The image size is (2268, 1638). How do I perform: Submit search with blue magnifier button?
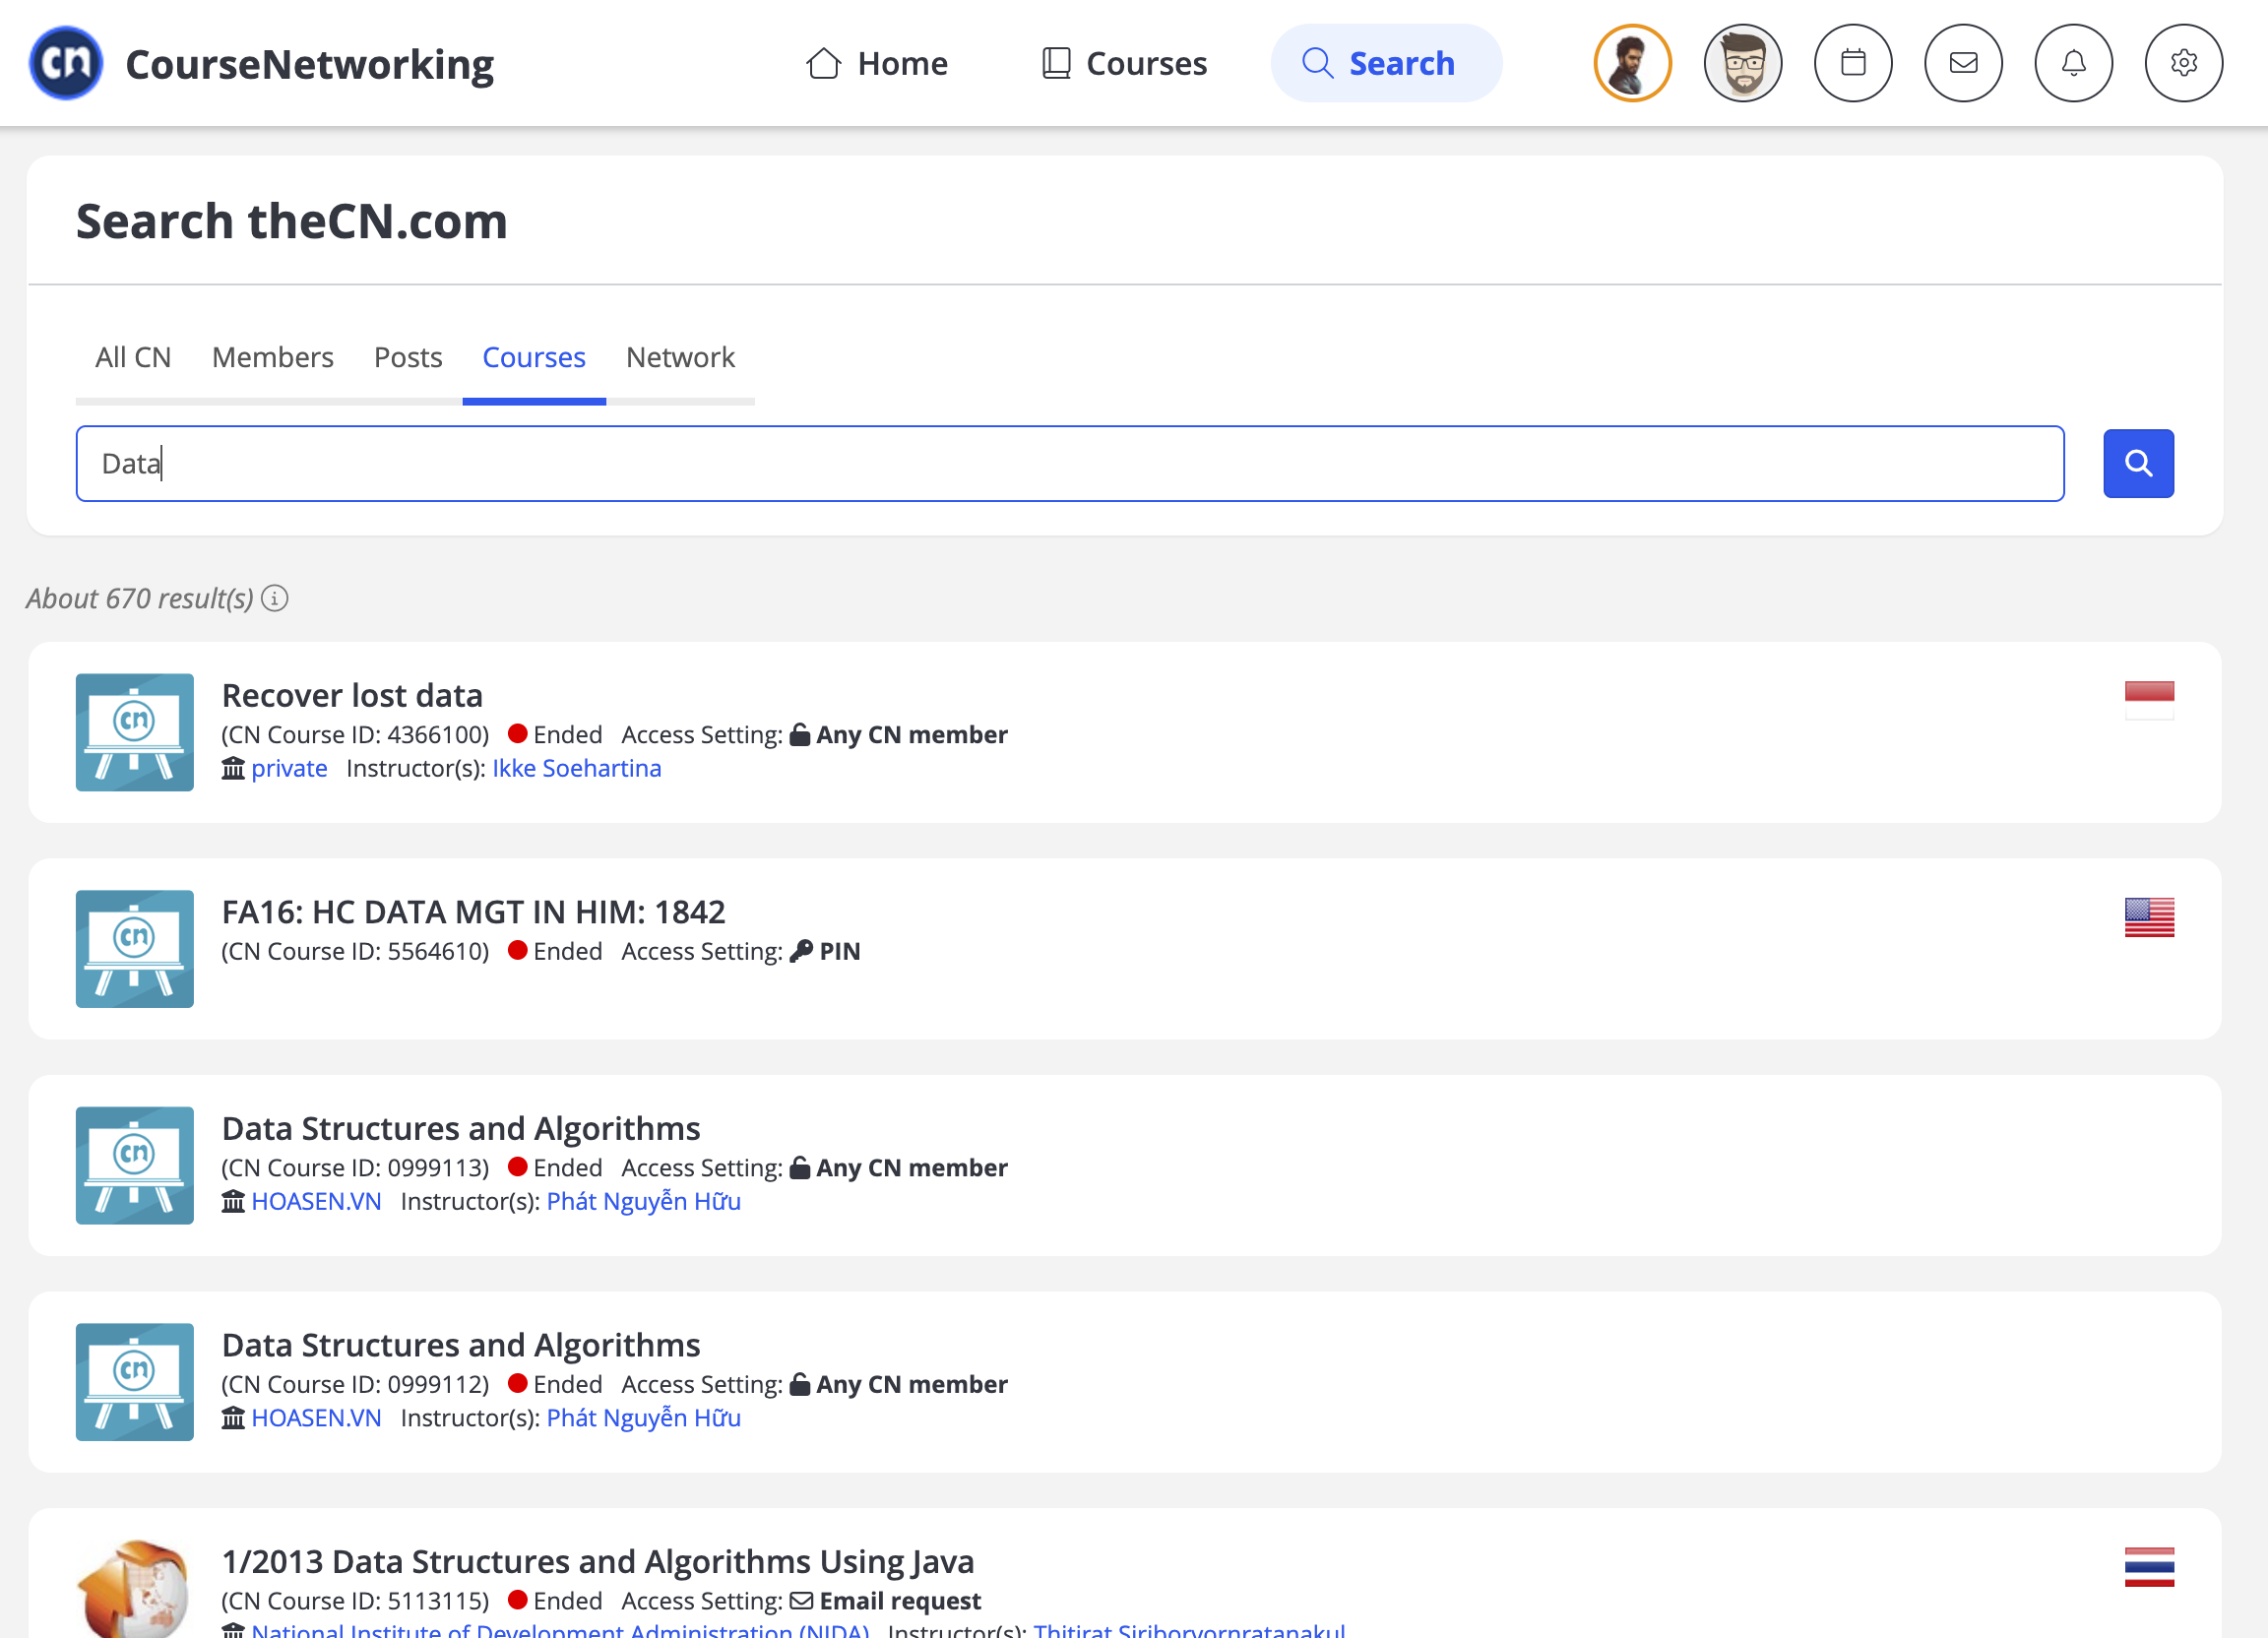tap(2138, 463)
